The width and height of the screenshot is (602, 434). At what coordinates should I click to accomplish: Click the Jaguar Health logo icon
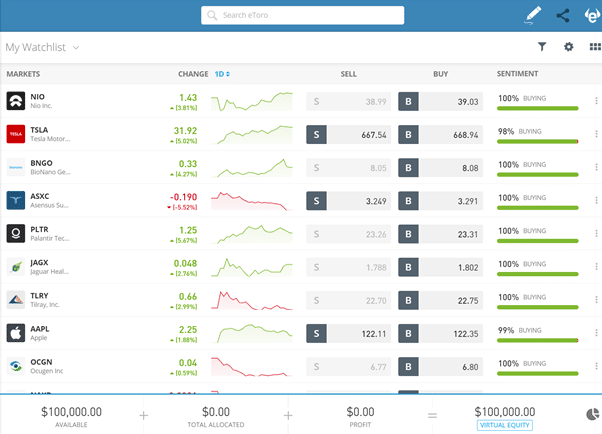[16, 267]
